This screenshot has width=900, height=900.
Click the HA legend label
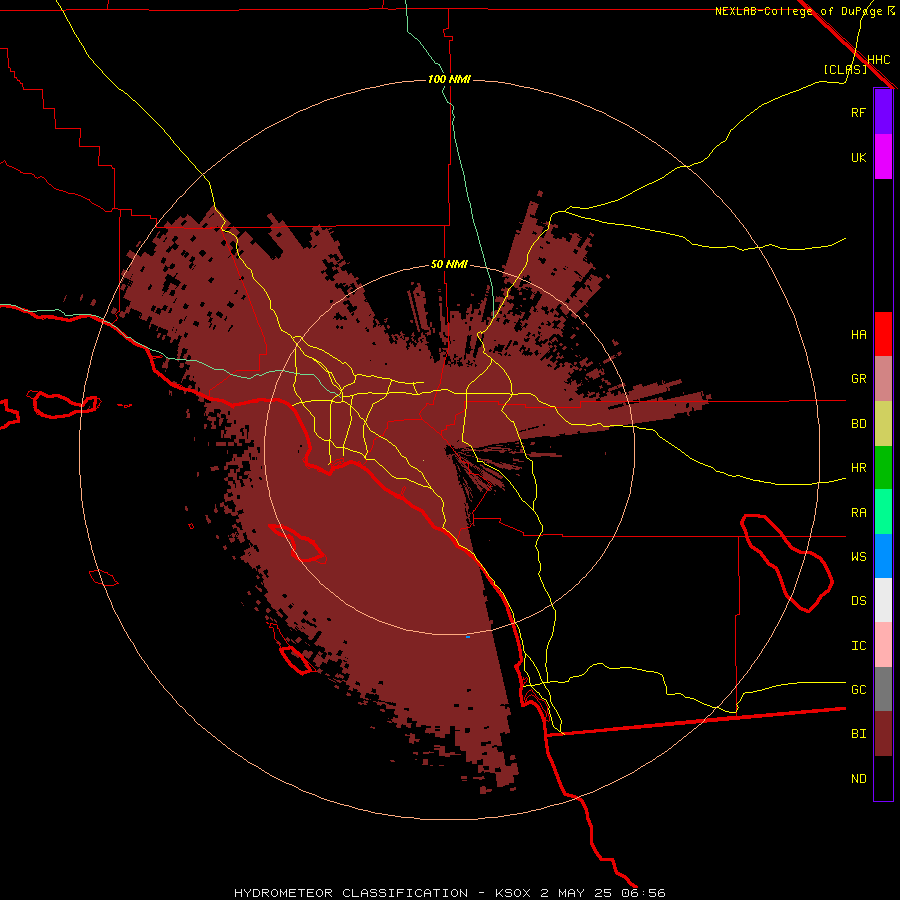(x=858, y=335)
